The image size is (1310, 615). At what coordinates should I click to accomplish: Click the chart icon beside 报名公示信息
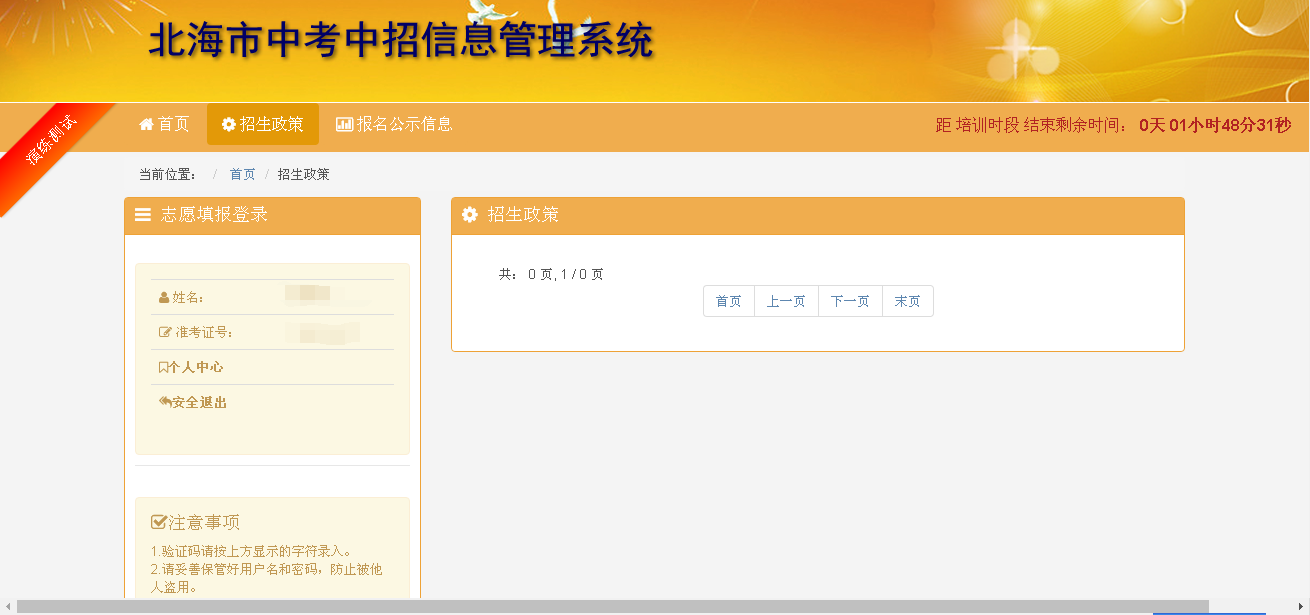point(344,124)
